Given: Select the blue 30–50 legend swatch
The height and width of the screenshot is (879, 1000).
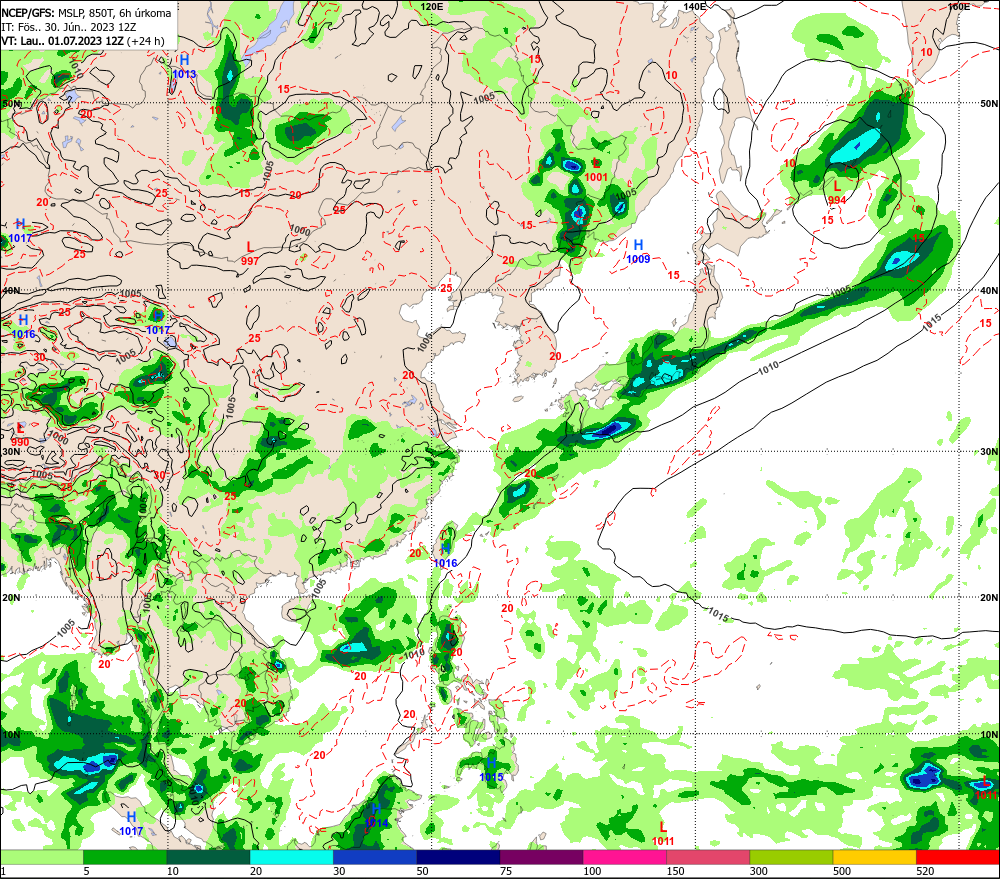Looking at the screenshot, I should coord(374,857).
